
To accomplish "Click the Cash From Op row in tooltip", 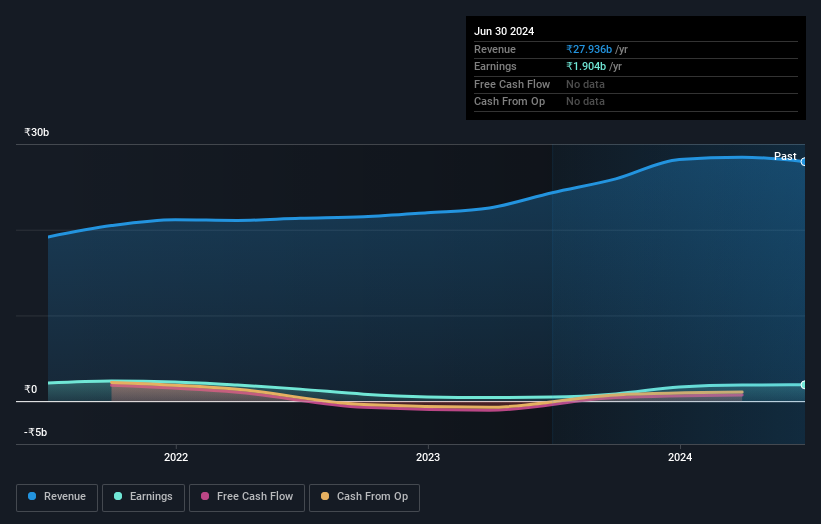I will [636, 102].
